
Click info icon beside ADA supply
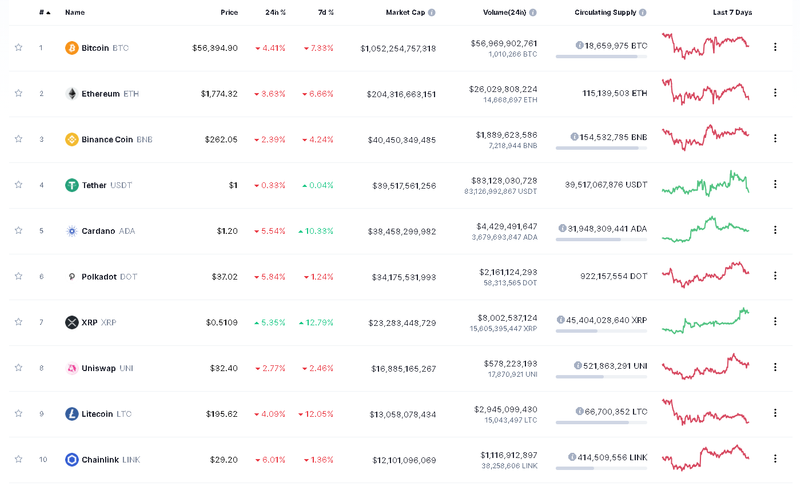(562, 228)
